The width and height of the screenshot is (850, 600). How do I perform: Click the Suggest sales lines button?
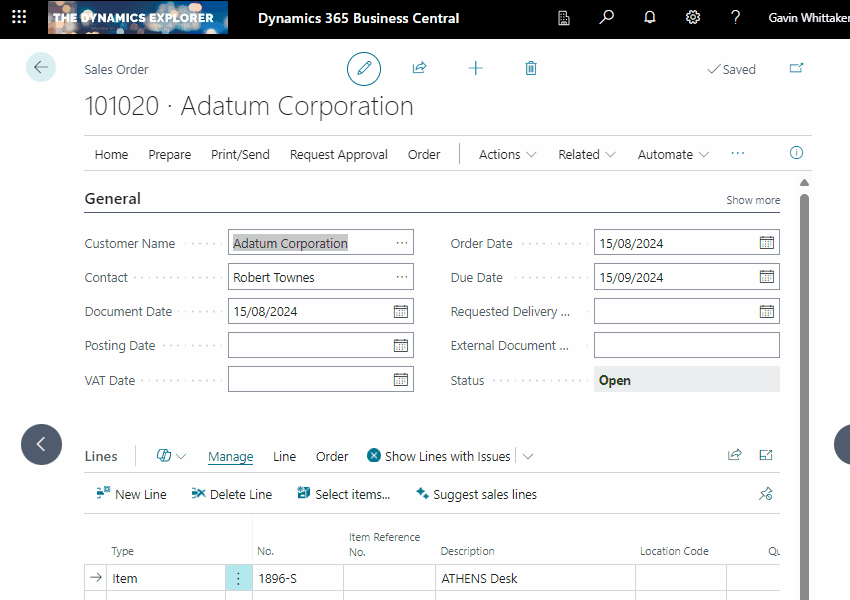pos(476,494)
